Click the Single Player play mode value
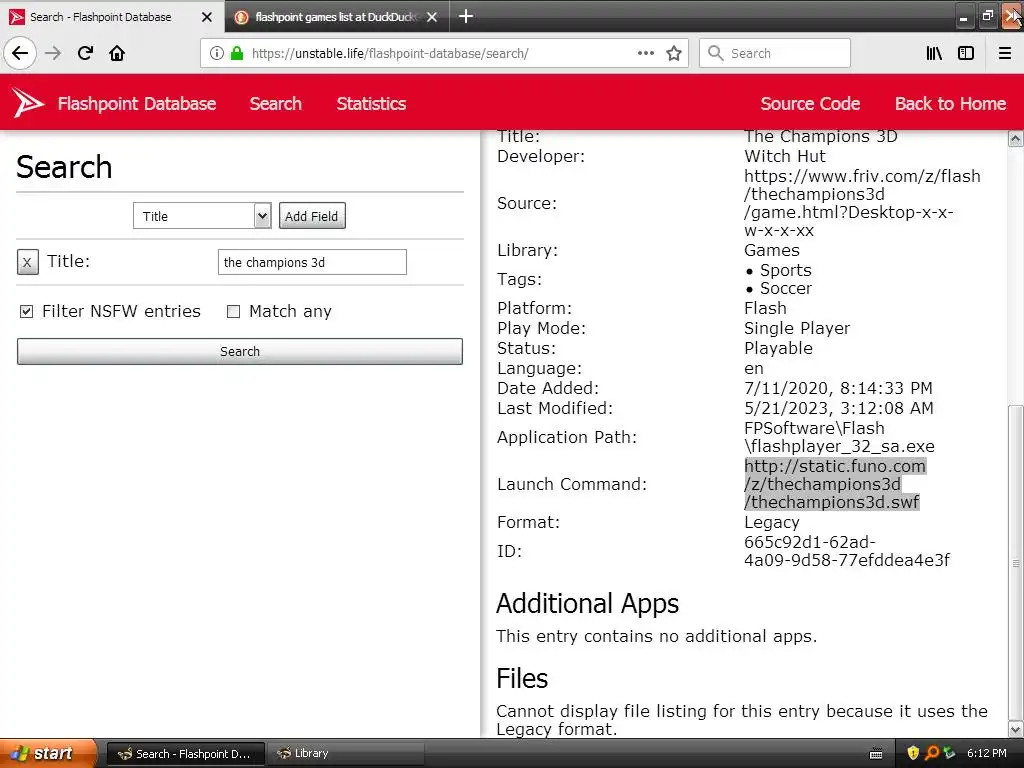Viewport: 1024px width, 768px height. pos(797,328)
